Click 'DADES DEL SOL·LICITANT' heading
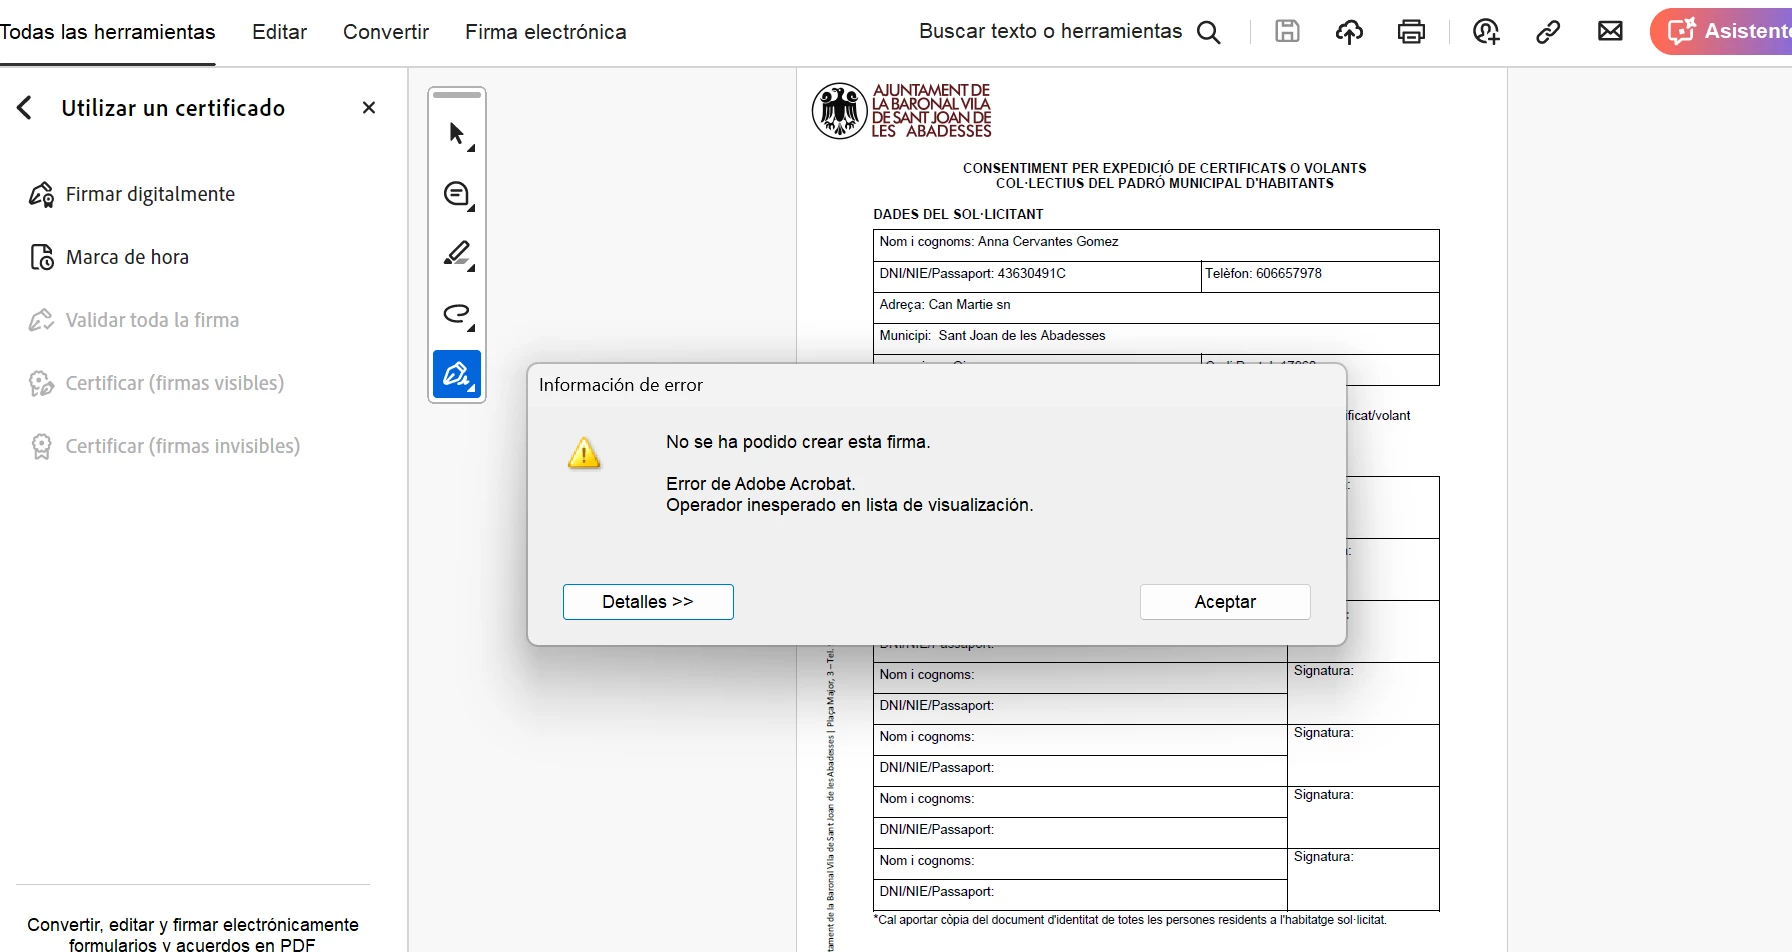 (958, 214)
